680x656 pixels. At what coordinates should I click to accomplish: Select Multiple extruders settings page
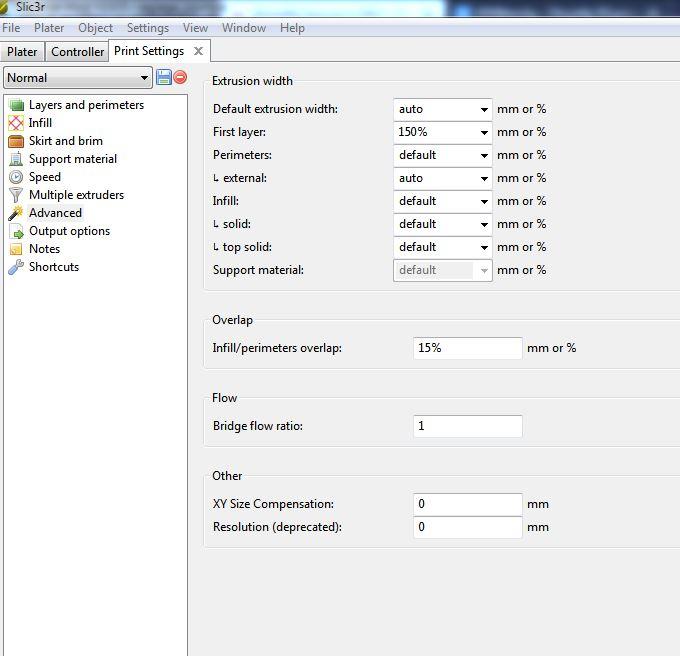[x=76, y=195]
